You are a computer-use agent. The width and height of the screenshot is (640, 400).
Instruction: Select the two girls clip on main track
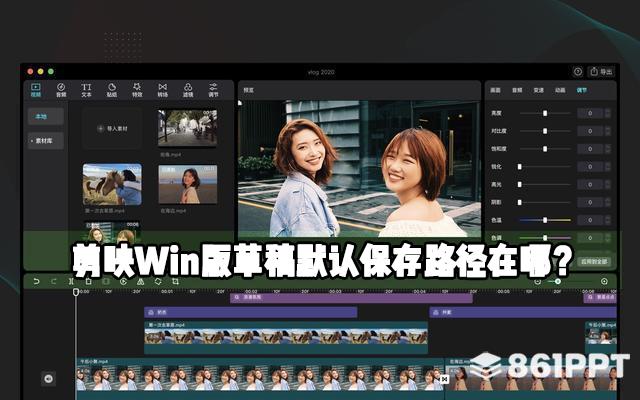260,378
